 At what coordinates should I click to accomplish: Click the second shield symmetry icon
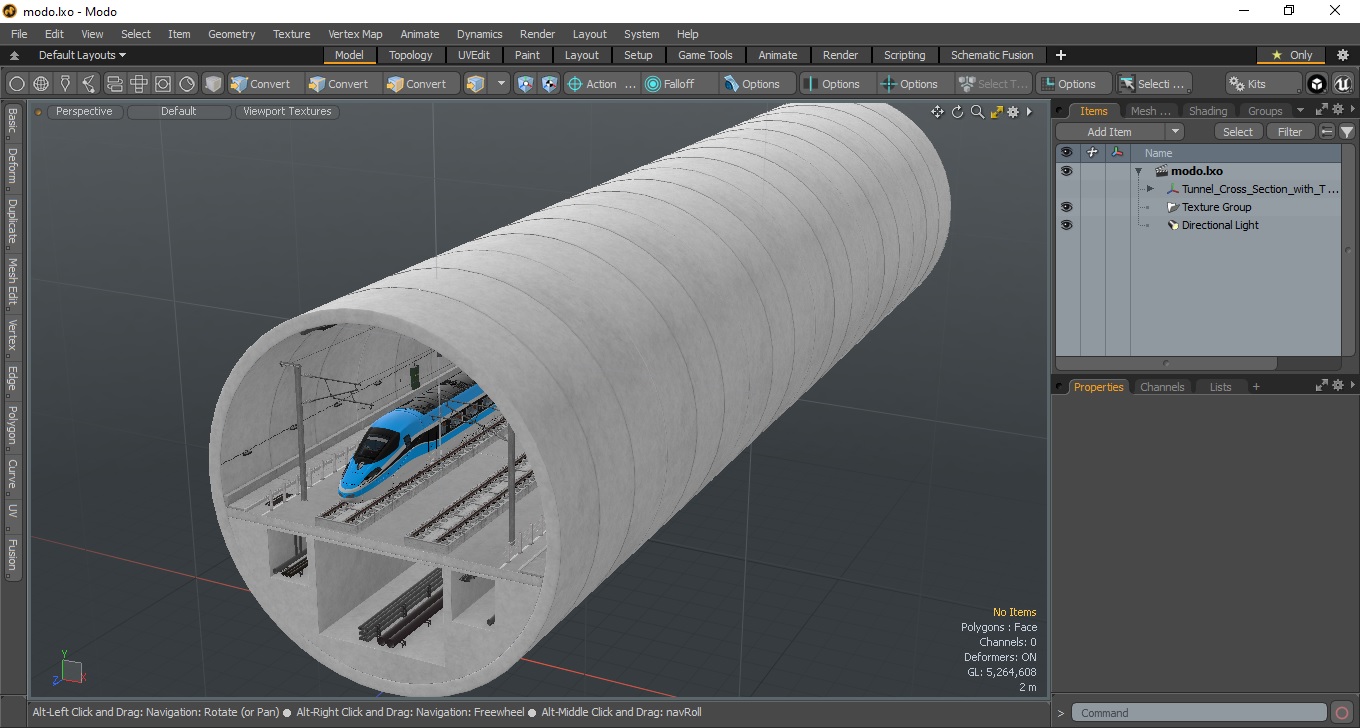pos(549,84)
